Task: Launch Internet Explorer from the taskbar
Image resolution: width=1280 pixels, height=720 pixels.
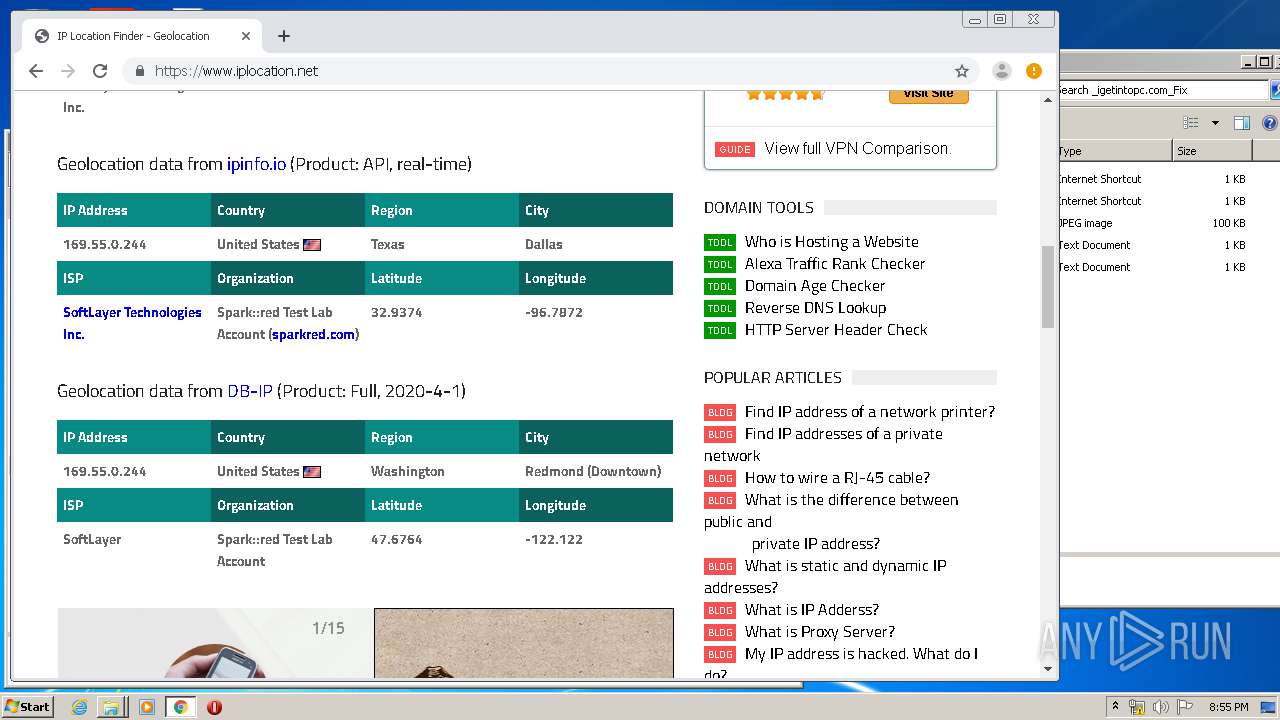Action: [x=80, y=707]
